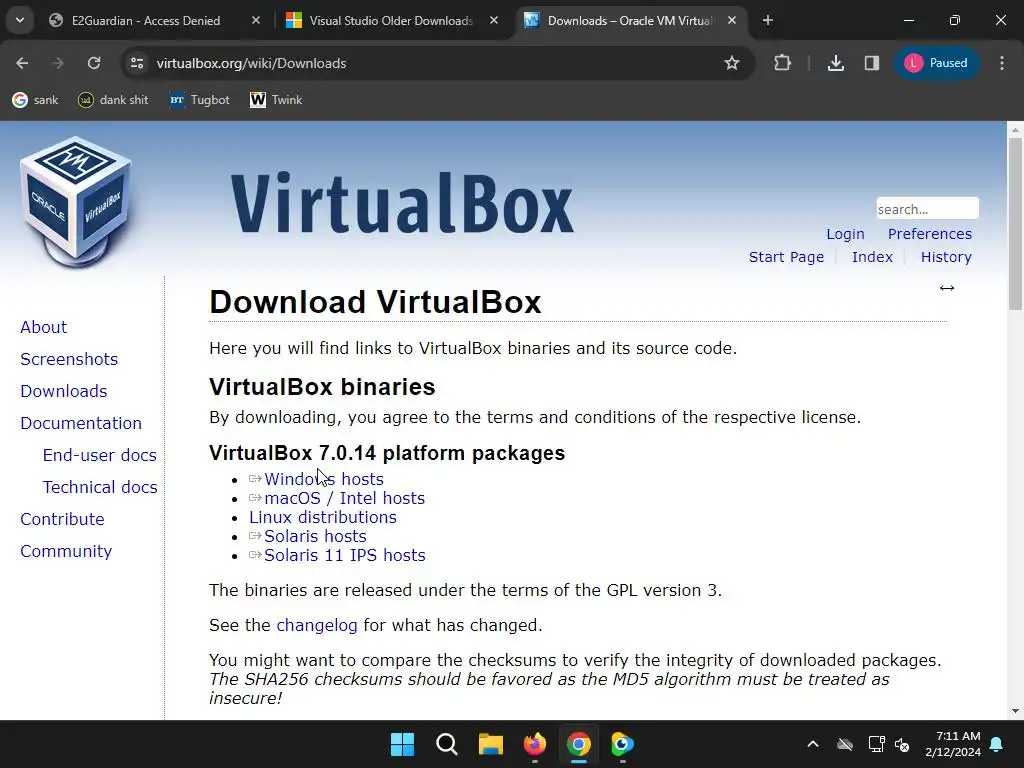The image size is (1024, 768).
Task: Open the 'sank' bookmark
Action: (35, 100)
